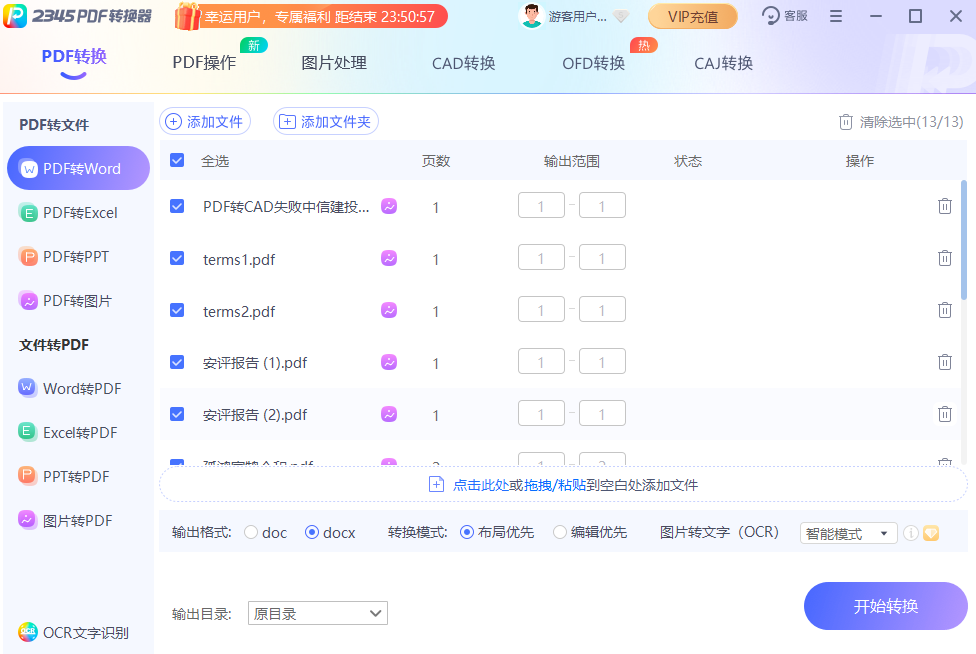
Task: Uncheck the 全选 select-all checkbox
Action: pos(177,159)
